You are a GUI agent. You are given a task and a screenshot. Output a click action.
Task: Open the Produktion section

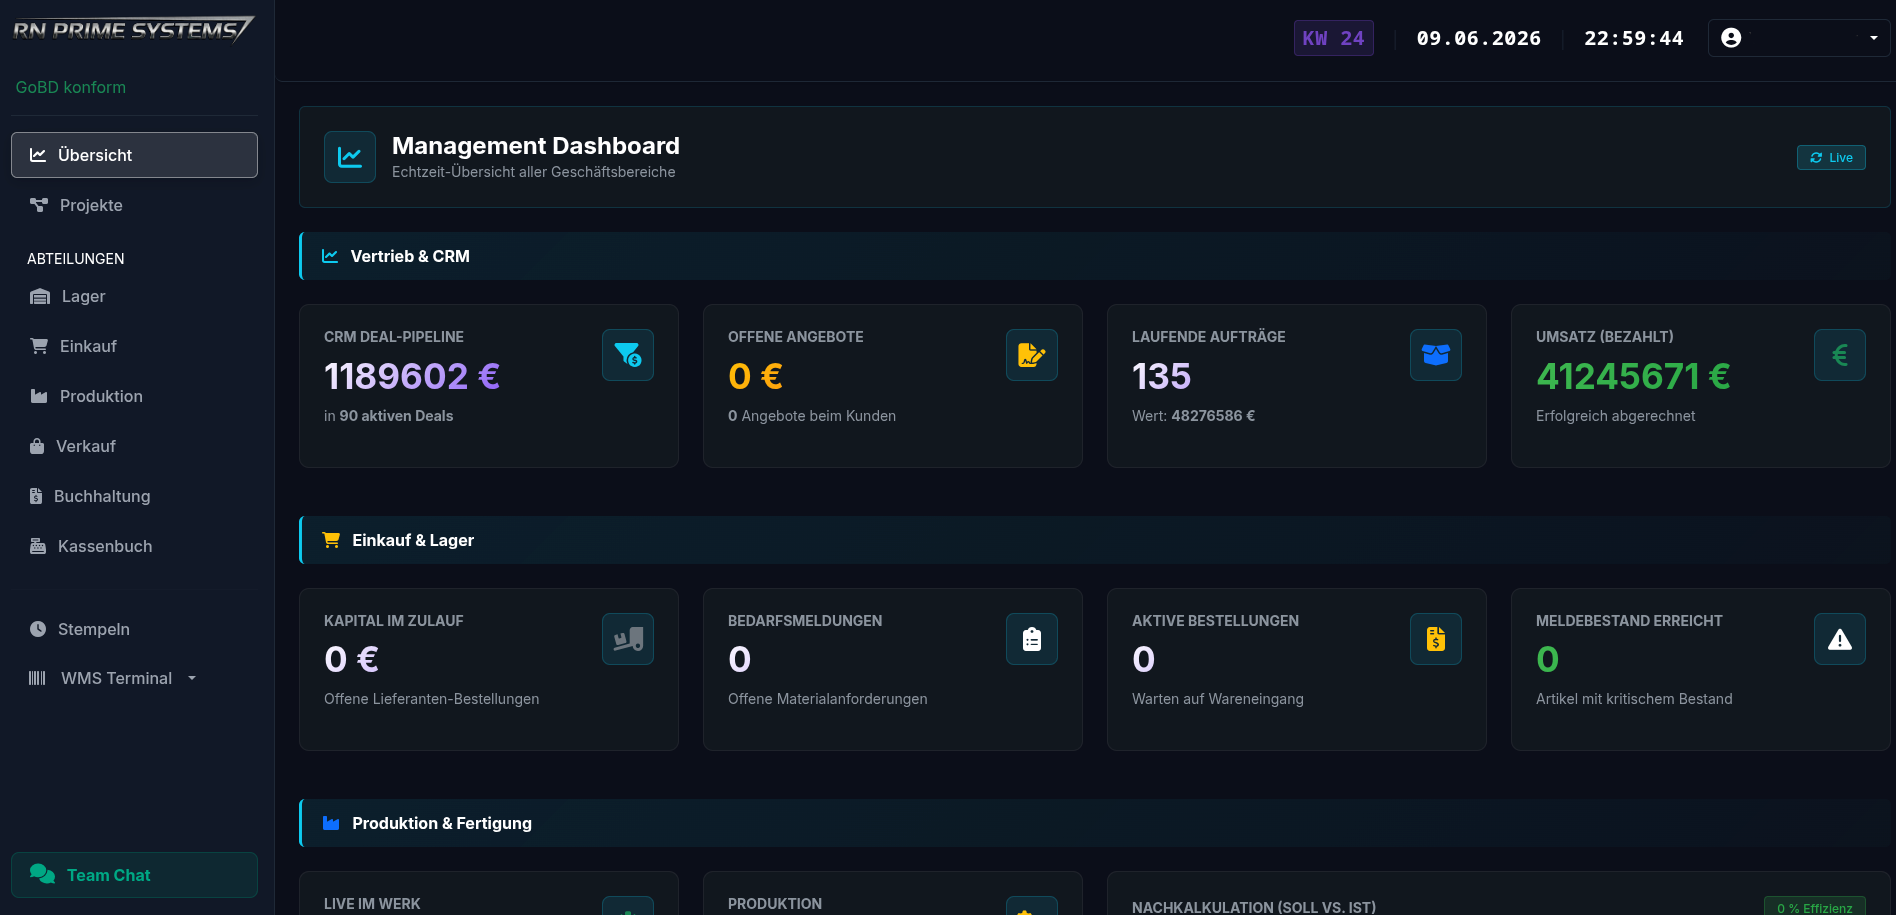pos(134,396)
